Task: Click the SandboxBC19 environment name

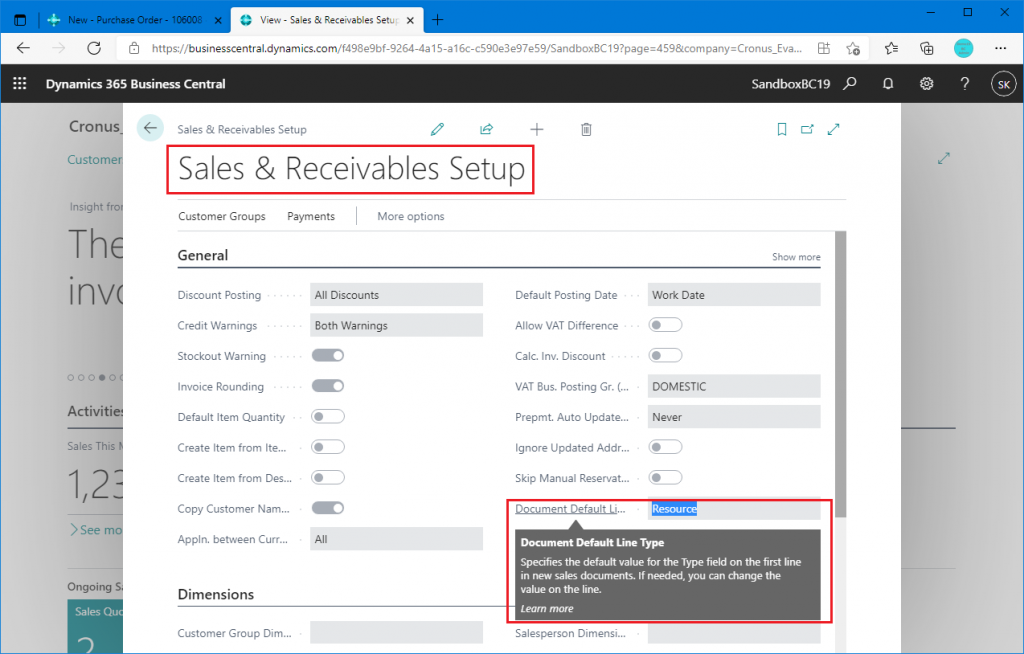Action: click(790, 84)
